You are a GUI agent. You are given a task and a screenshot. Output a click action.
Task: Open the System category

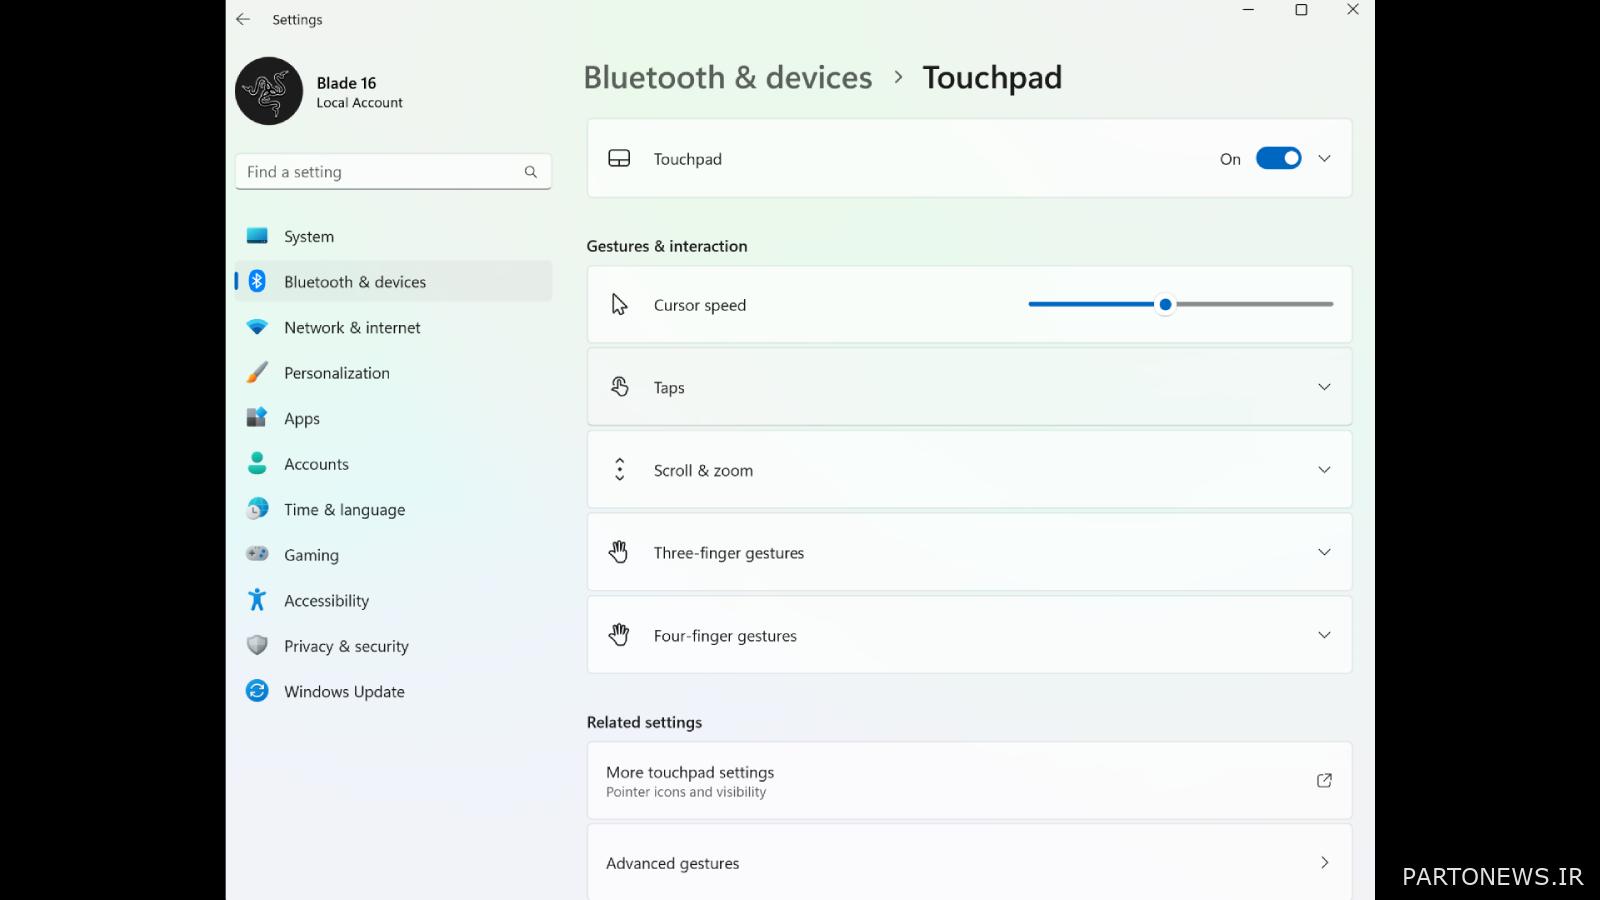click(309, 237)
